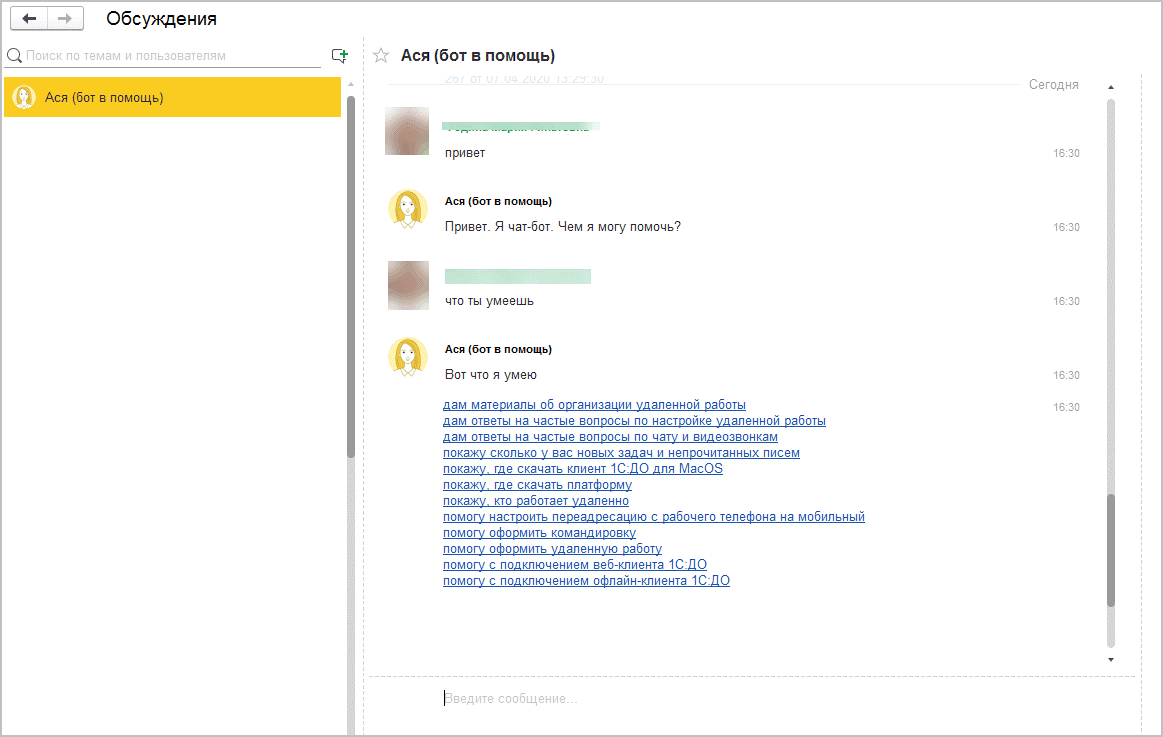Focus the topic and user search field

coord(170,56)
